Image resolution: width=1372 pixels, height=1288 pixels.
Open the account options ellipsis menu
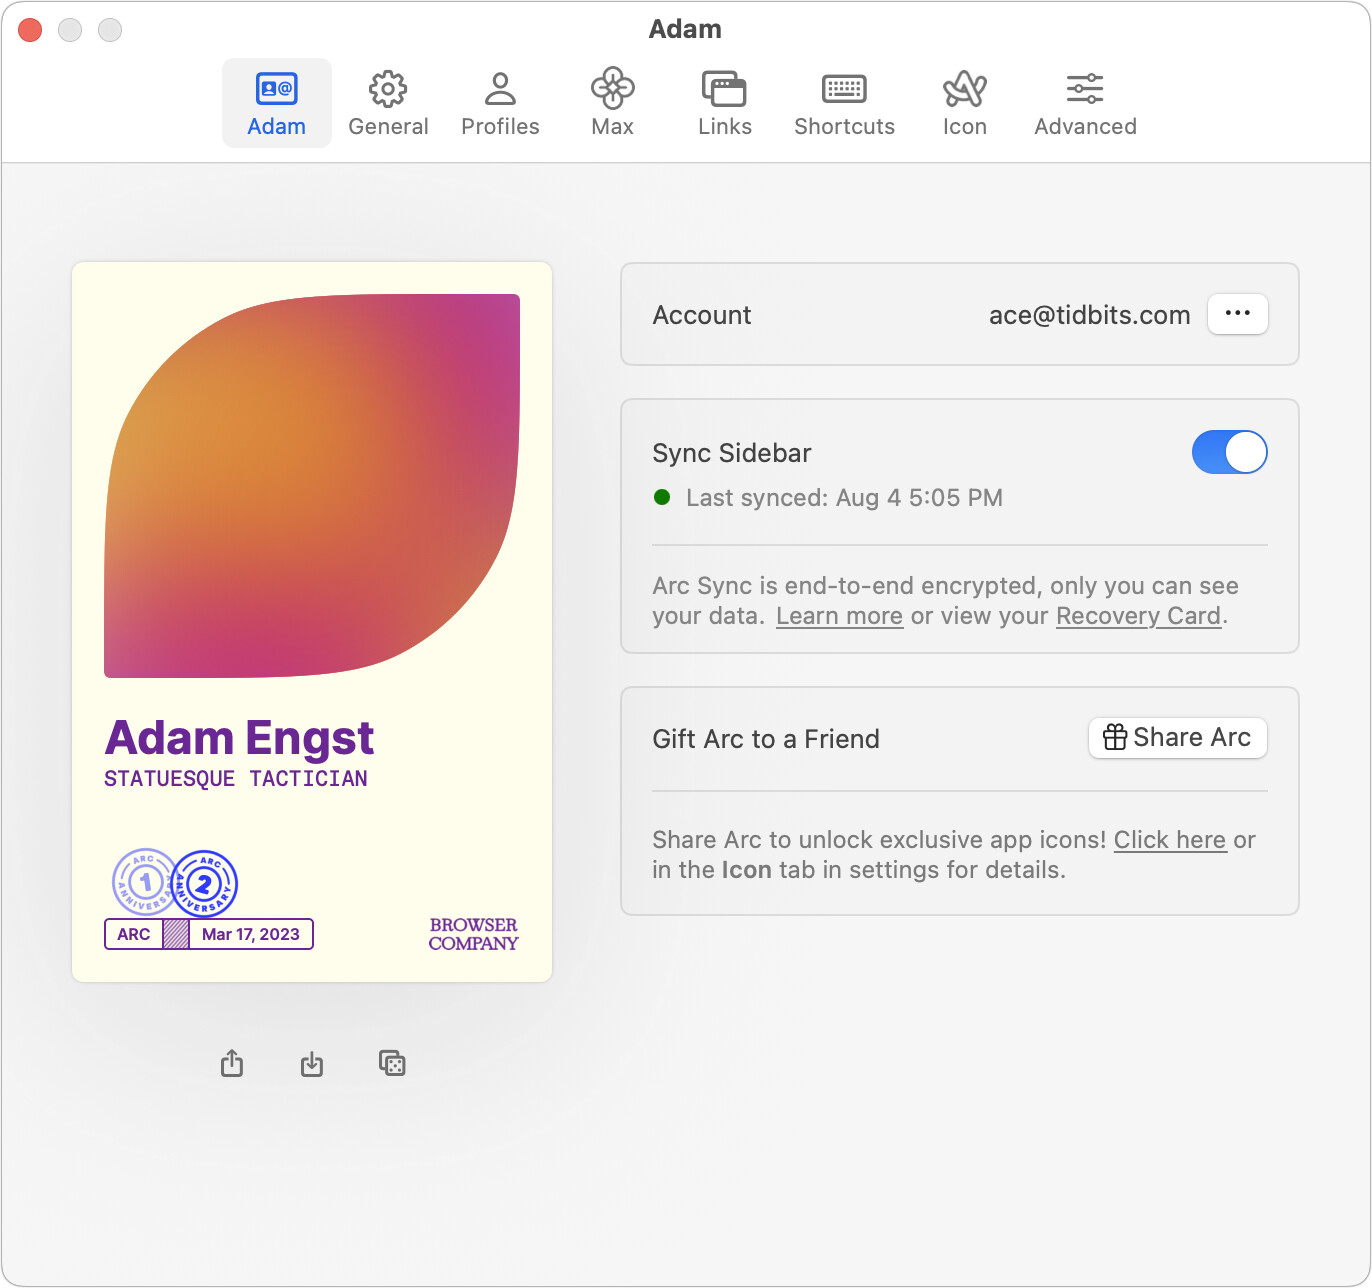[1237, 314]
